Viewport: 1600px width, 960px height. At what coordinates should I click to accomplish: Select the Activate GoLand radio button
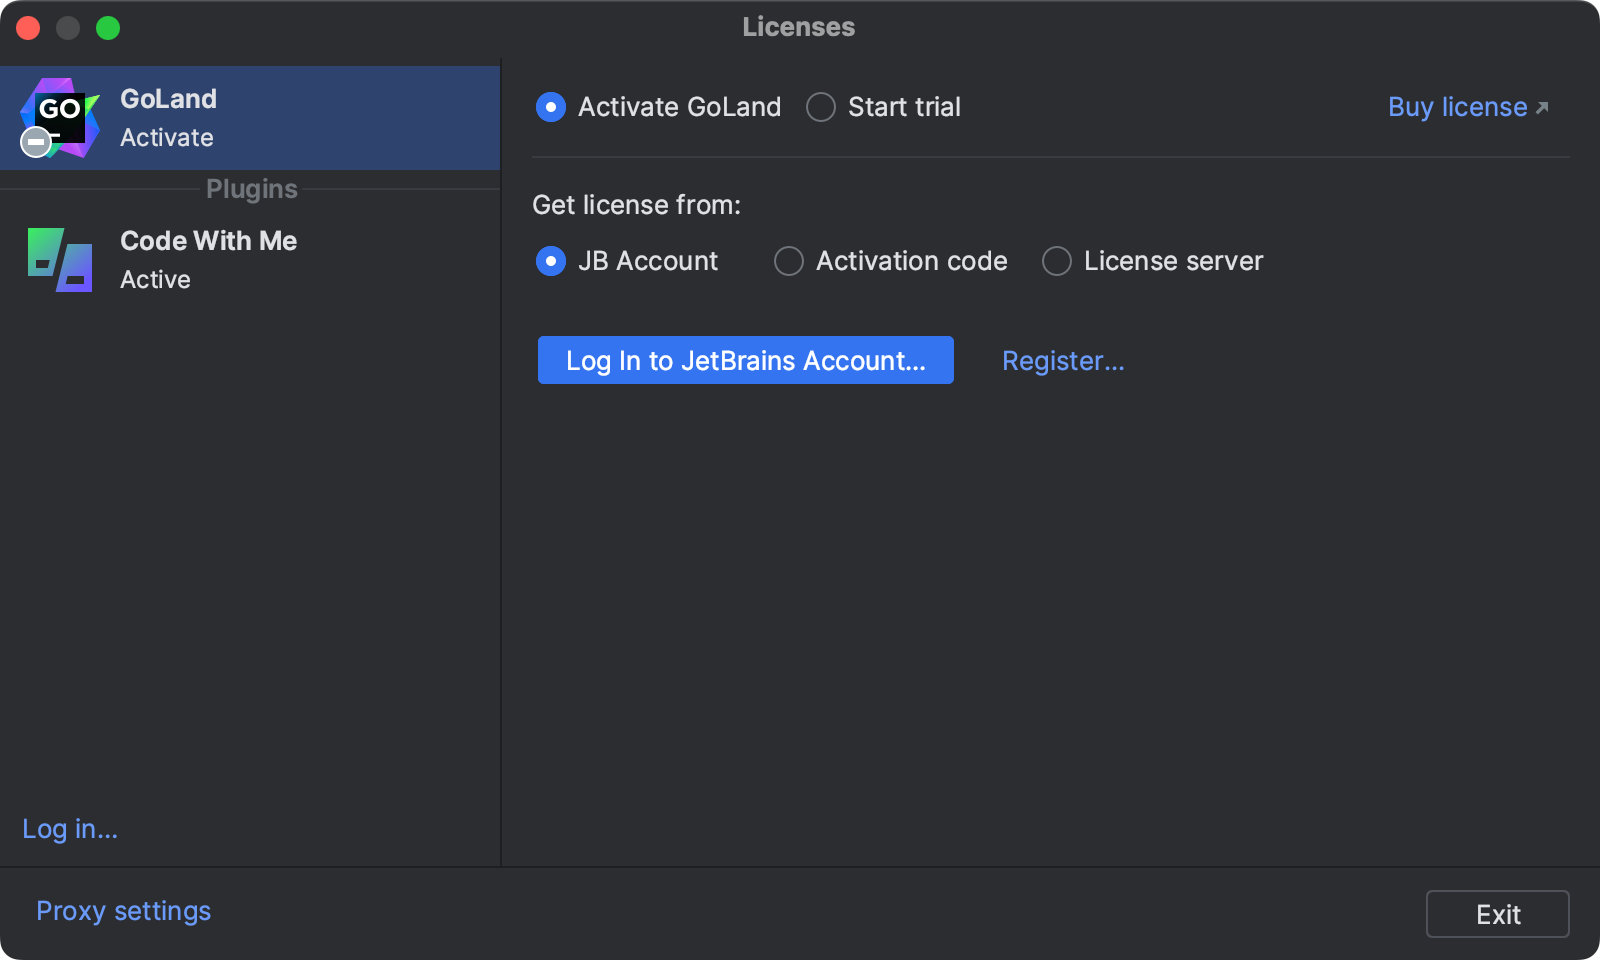[x=551, y=107]
